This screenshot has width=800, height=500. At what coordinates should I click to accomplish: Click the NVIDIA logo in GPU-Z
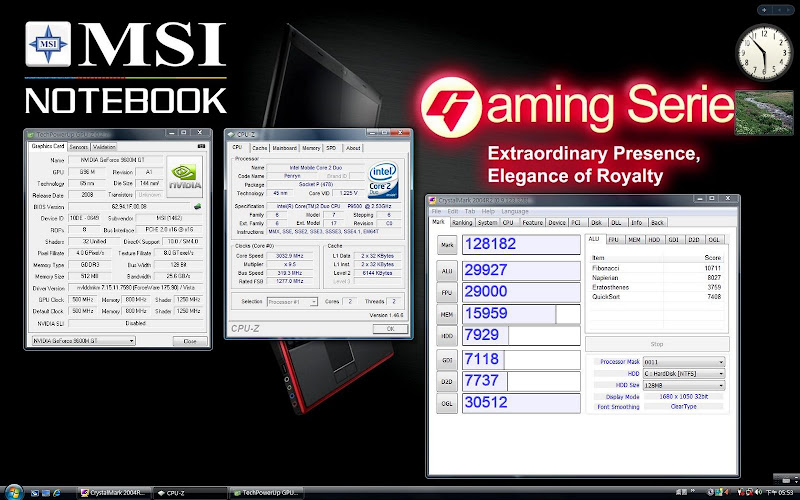[x=184, y=177]
